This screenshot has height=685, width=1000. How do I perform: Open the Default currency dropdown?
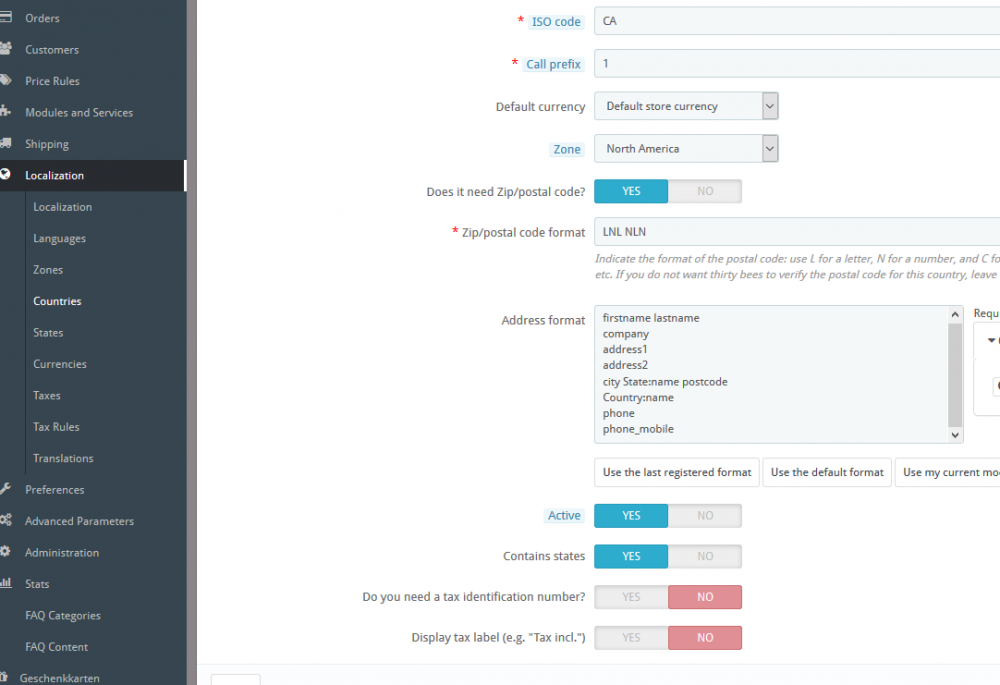click(686, 106)
